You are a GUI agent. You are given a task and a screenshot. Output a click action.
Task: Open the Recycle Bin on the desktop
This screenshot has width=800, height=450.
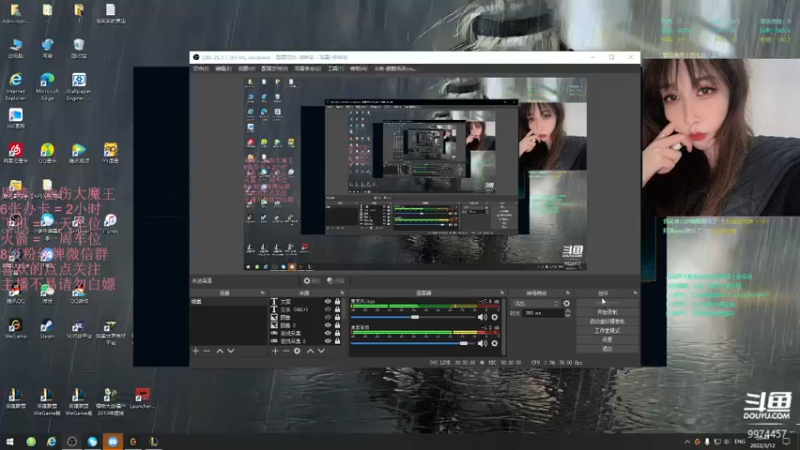[79, 48]
